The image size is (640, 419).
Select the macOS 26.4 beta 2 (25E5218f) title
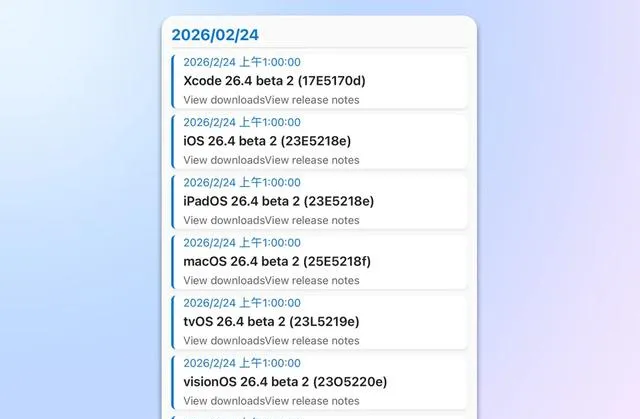point(277,262)
